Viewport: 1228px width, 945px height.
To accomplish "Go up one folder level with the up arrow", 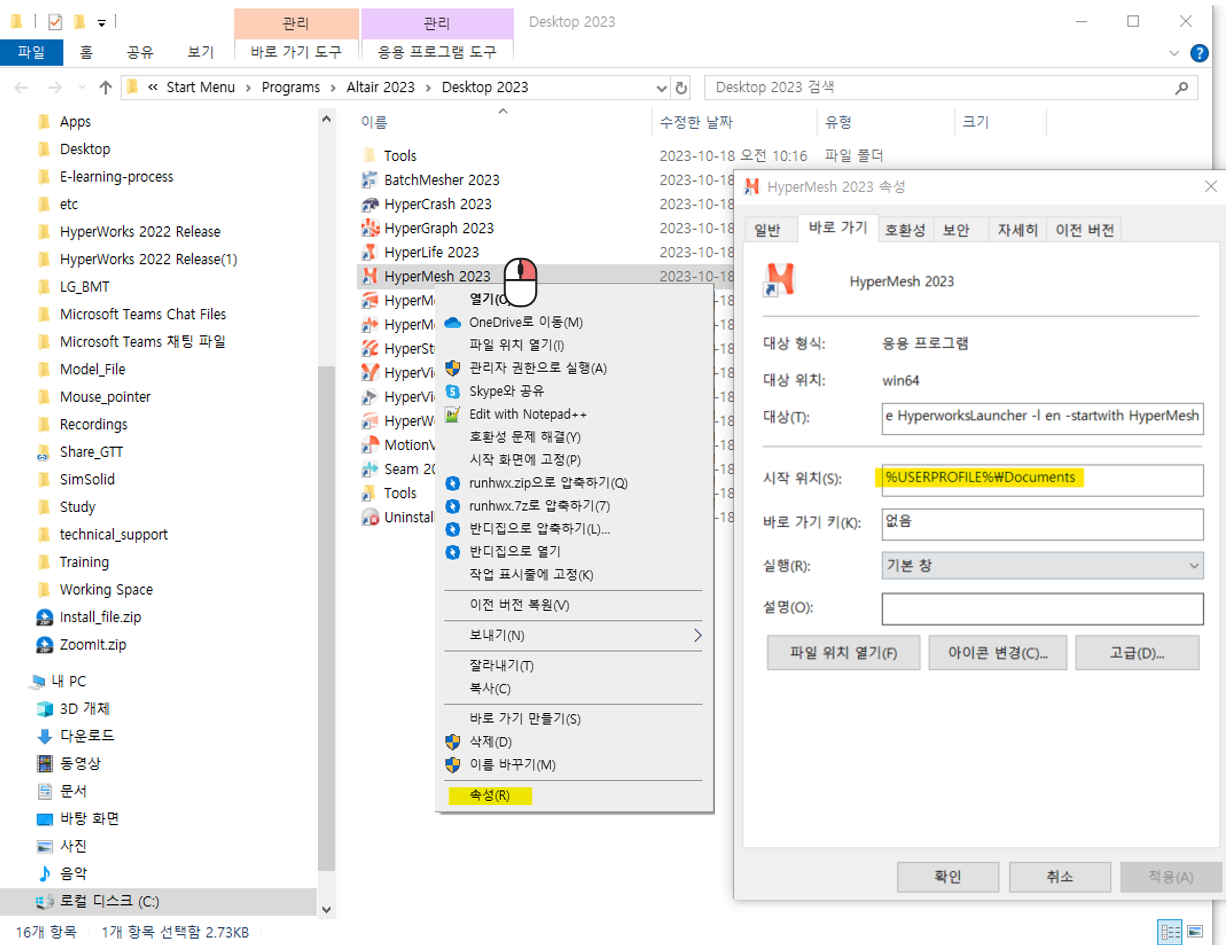I will tap(106, 87).
